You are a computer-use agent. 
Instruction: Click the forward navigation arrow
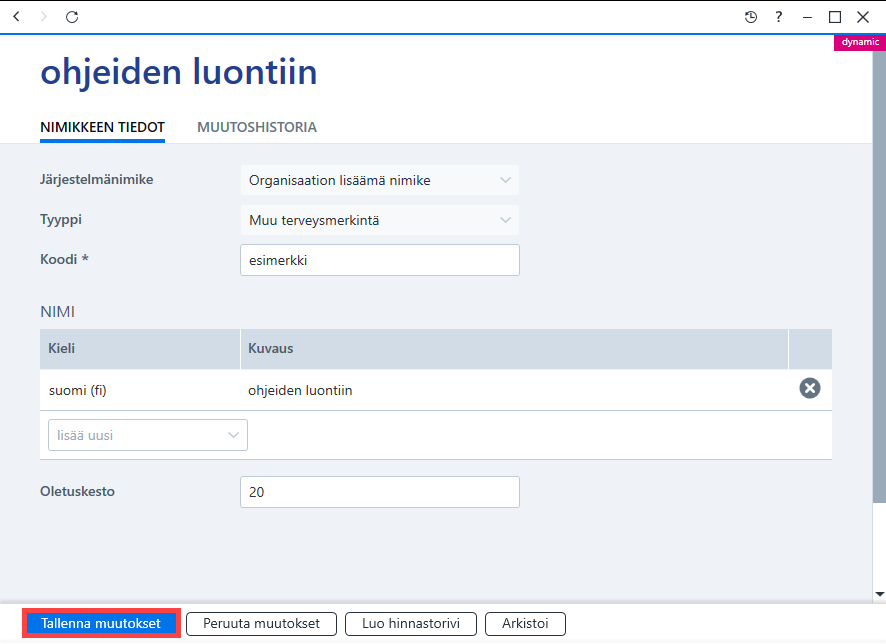[x=44, y=16]
